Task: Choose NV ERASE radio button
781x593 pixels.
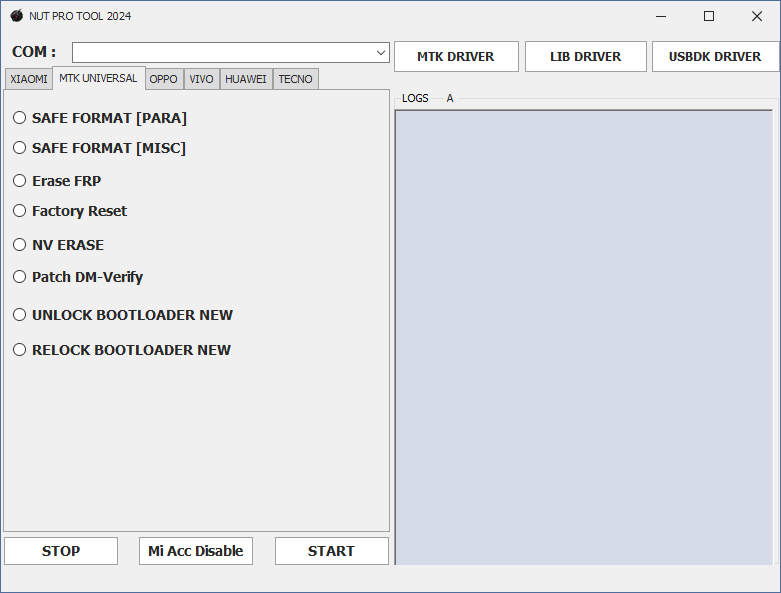Action: pyautogui.click(x=20, y=245)
